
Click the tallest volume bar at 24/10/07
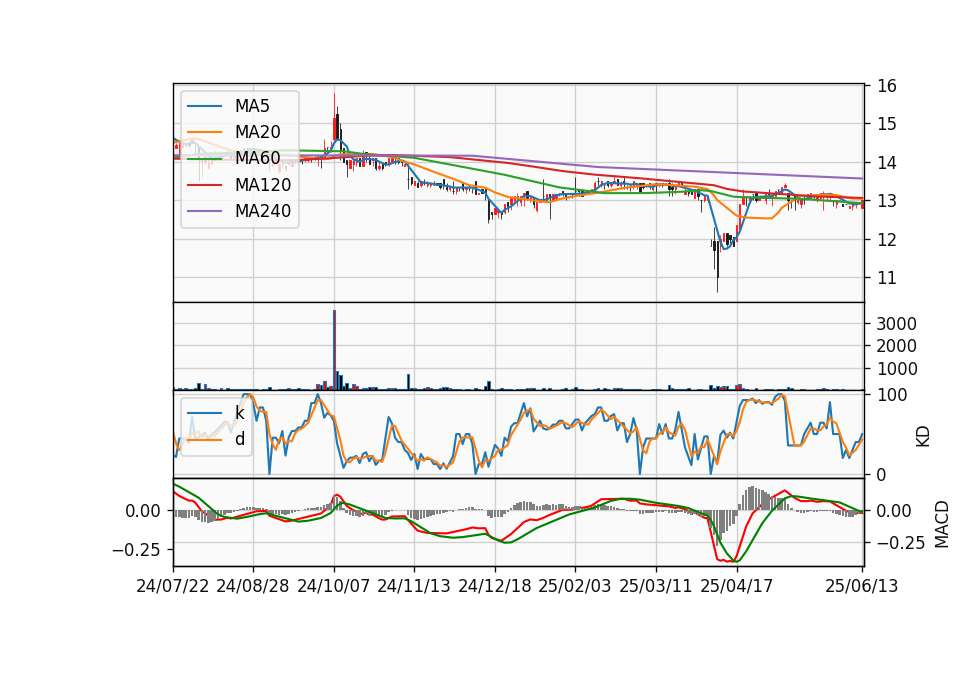(x=334, y=350)
